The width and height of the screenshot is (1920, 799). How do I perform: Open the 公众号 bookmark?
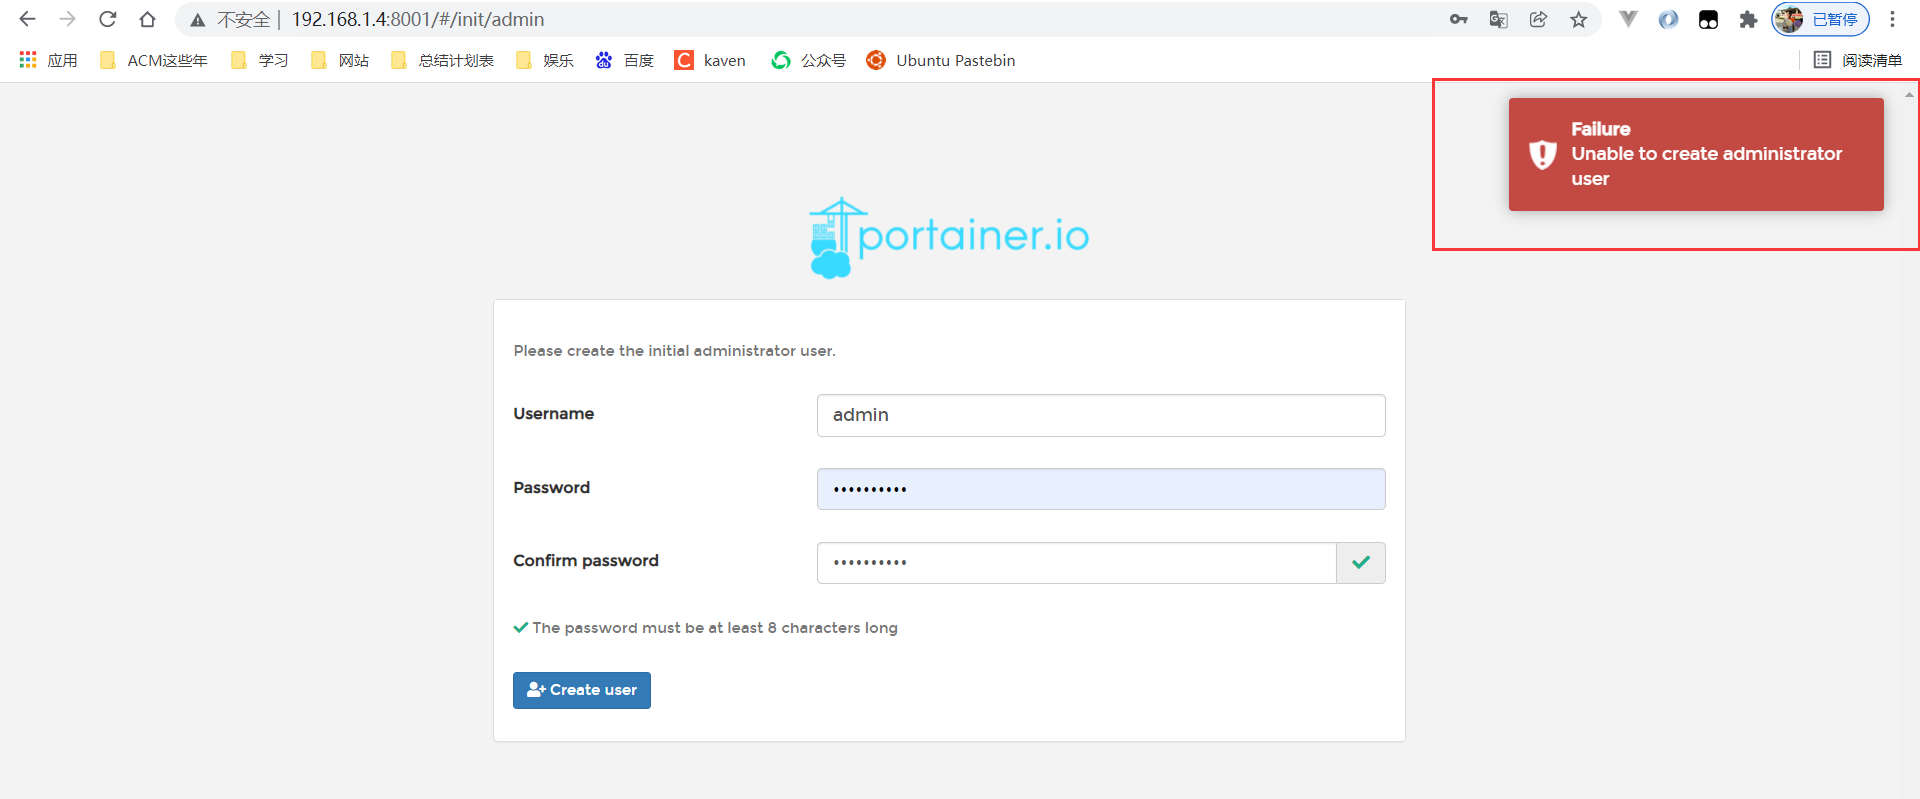(808, 60)
